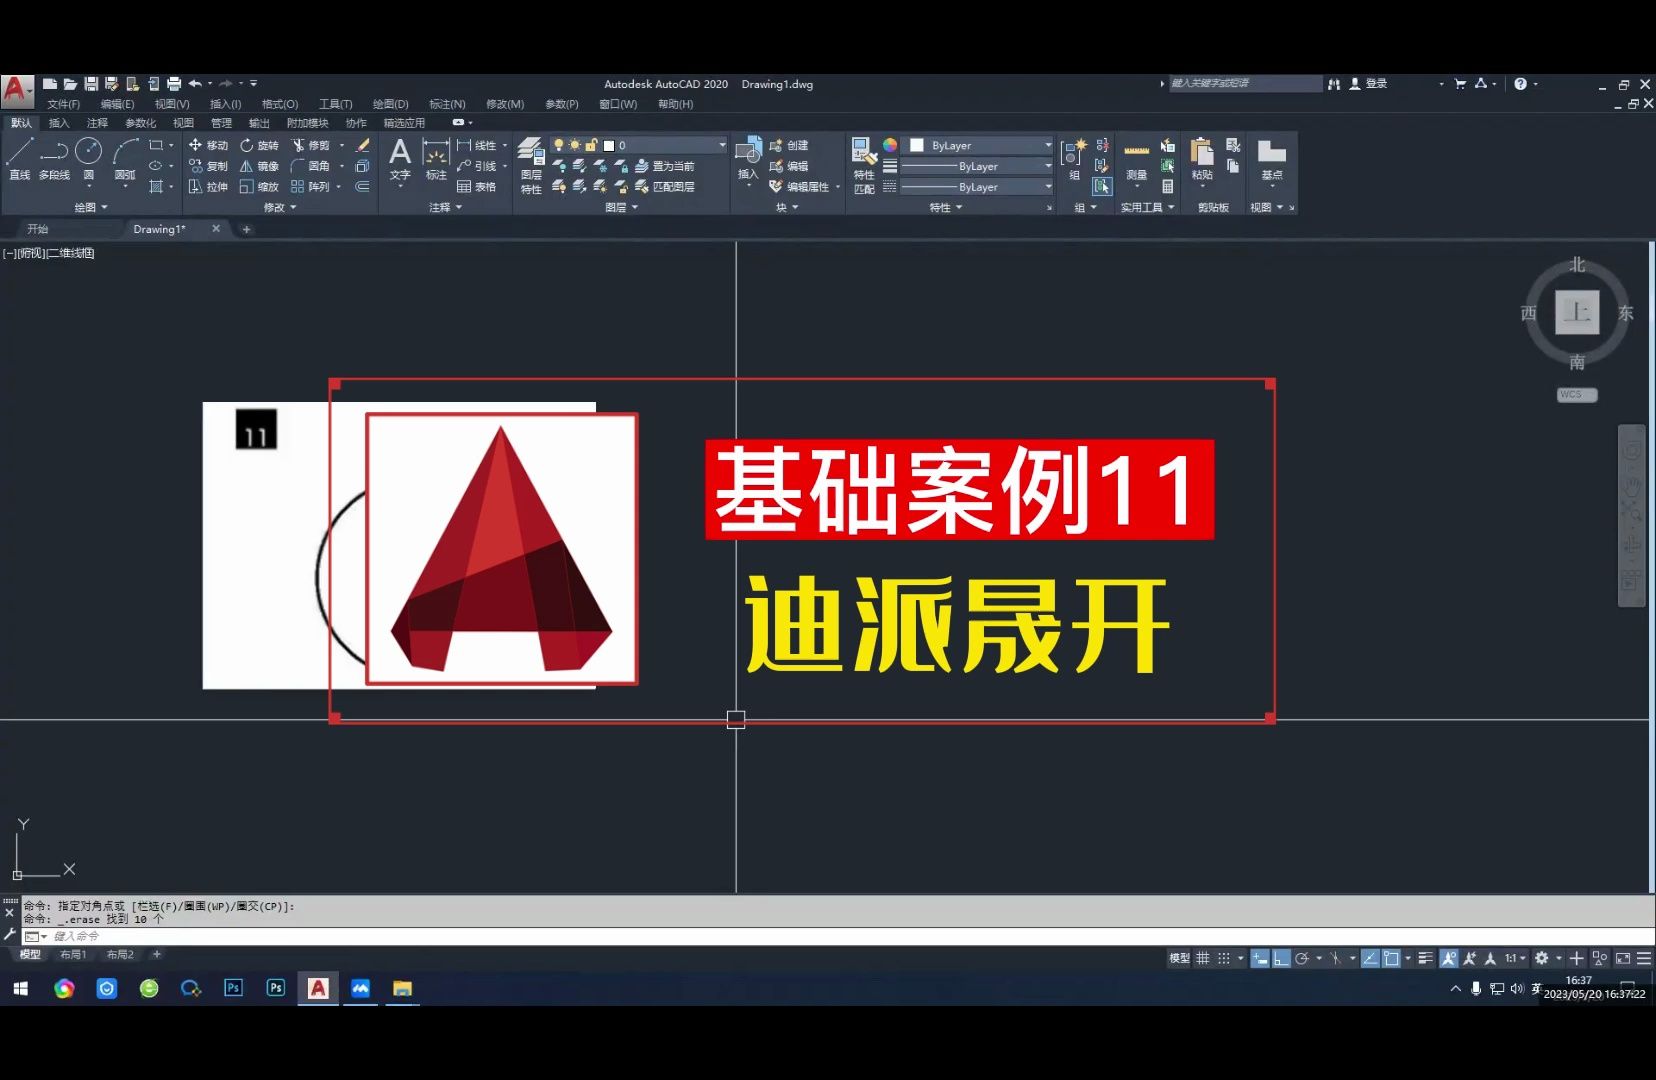Click 创建 (Create block) button
The image size is (1656, 1080).
[789, 145]
